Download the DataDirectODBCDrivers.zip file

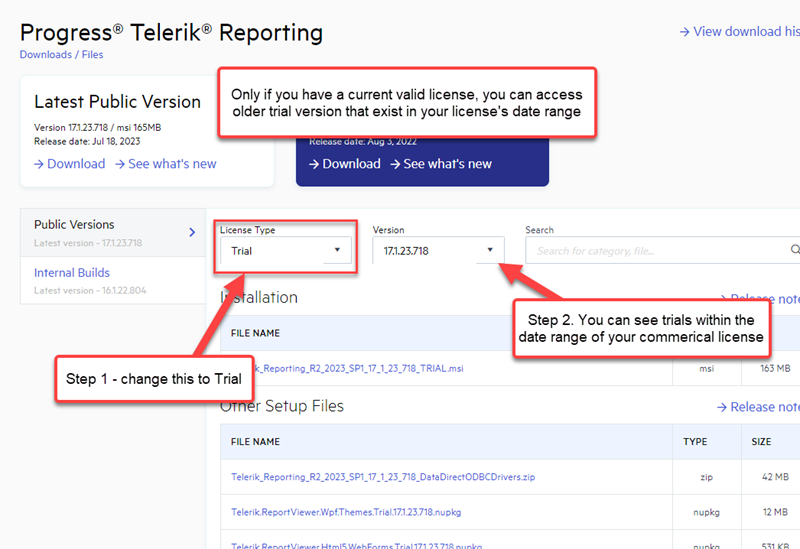(383, 477)
